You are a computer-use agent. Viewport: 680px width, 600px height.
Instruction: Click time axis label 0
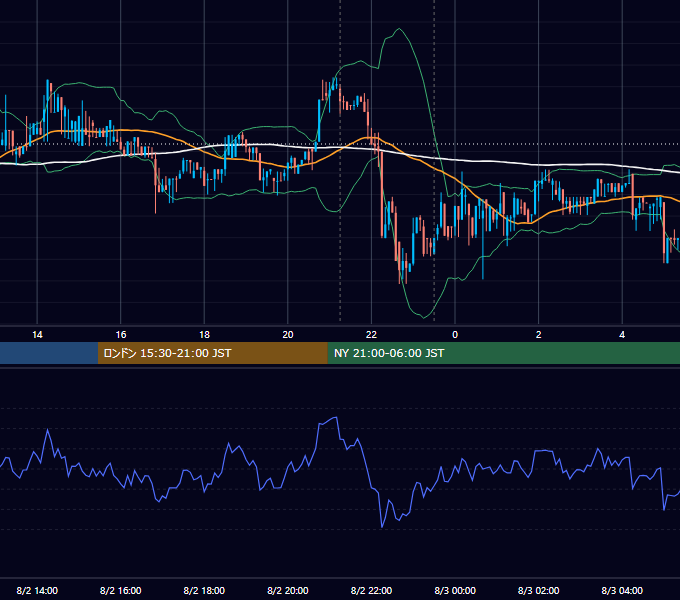pos(455,335)
